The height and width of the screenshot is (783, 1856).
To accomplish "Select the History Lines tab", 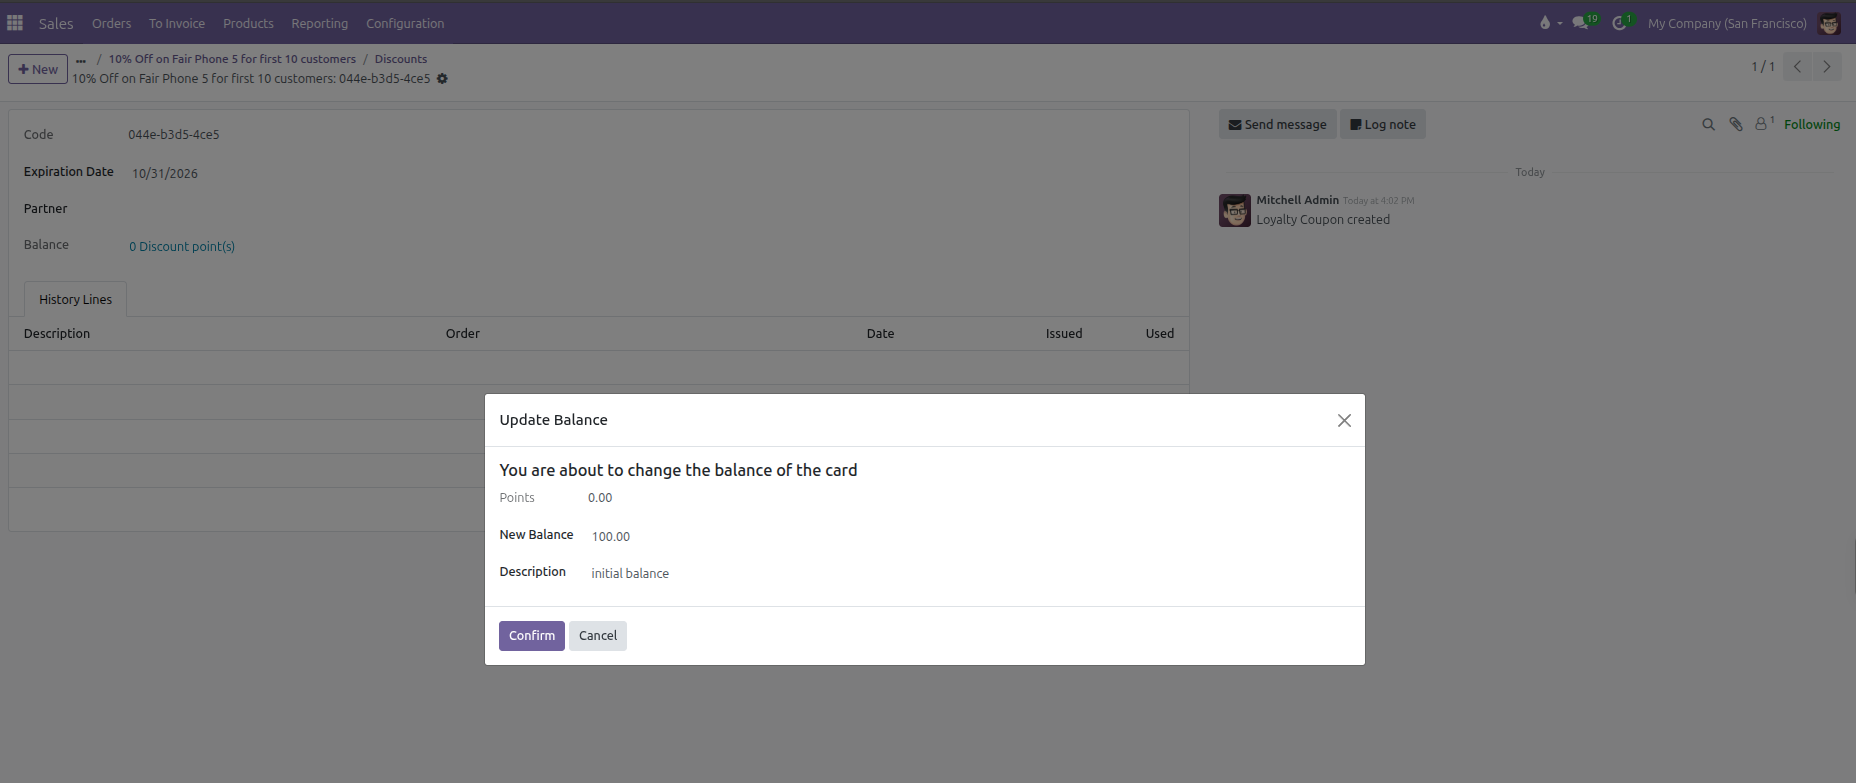I will (x=76, y=299).
